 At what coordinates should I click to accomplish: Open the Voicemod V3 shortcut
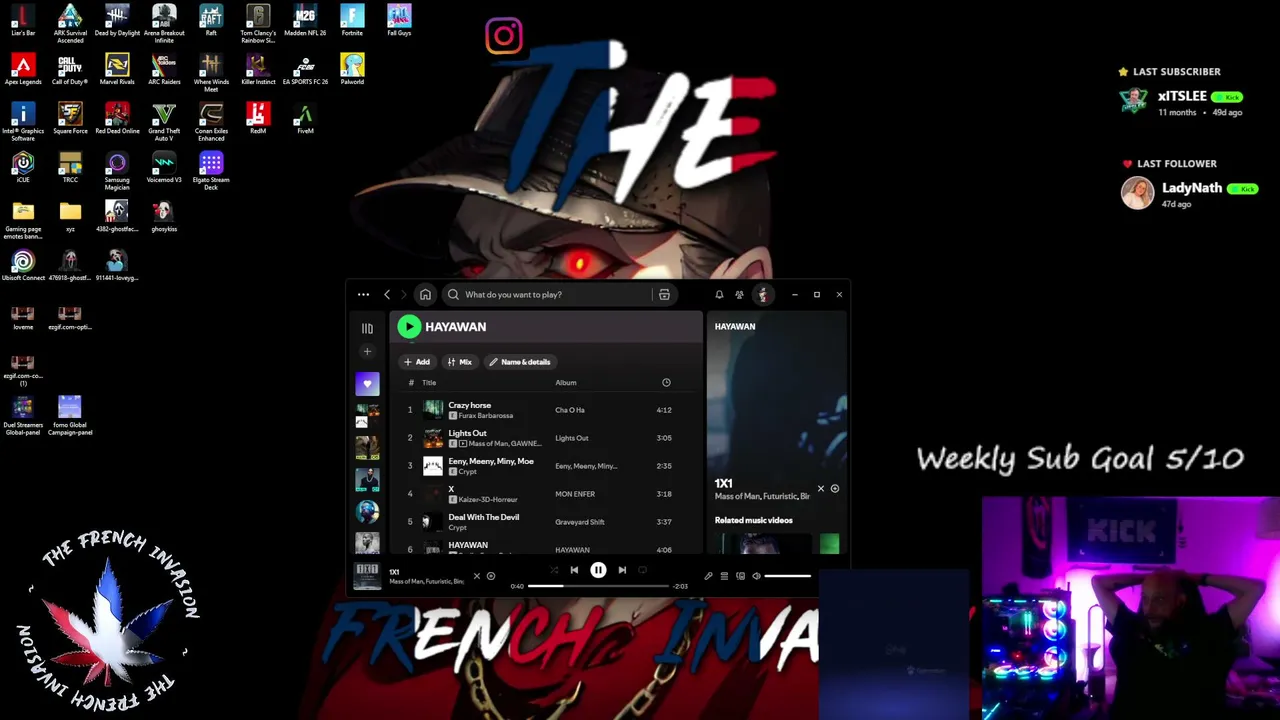pyautogui.click(x=164, y=167)
